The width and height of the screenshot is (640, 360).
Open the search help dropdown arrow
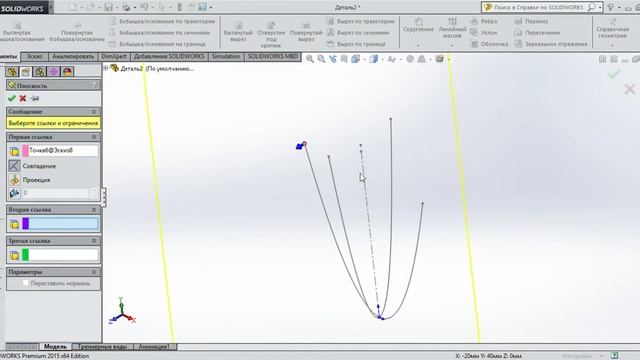click(600, 7)
